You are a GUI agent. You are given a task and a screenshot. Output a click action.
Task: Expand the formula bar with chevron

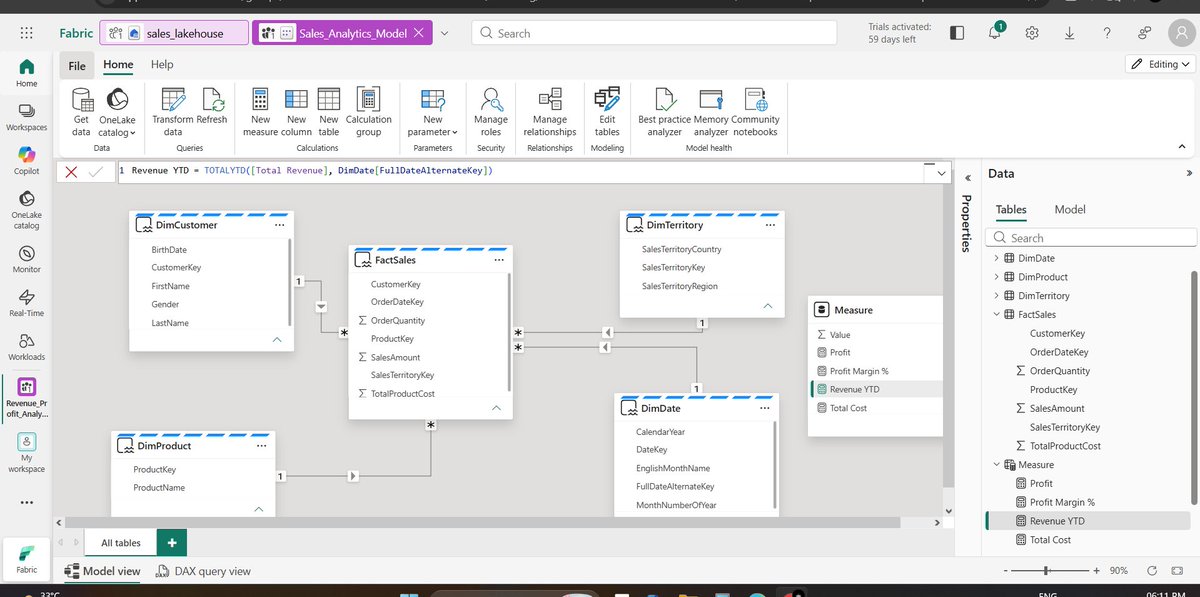(941, 172)
